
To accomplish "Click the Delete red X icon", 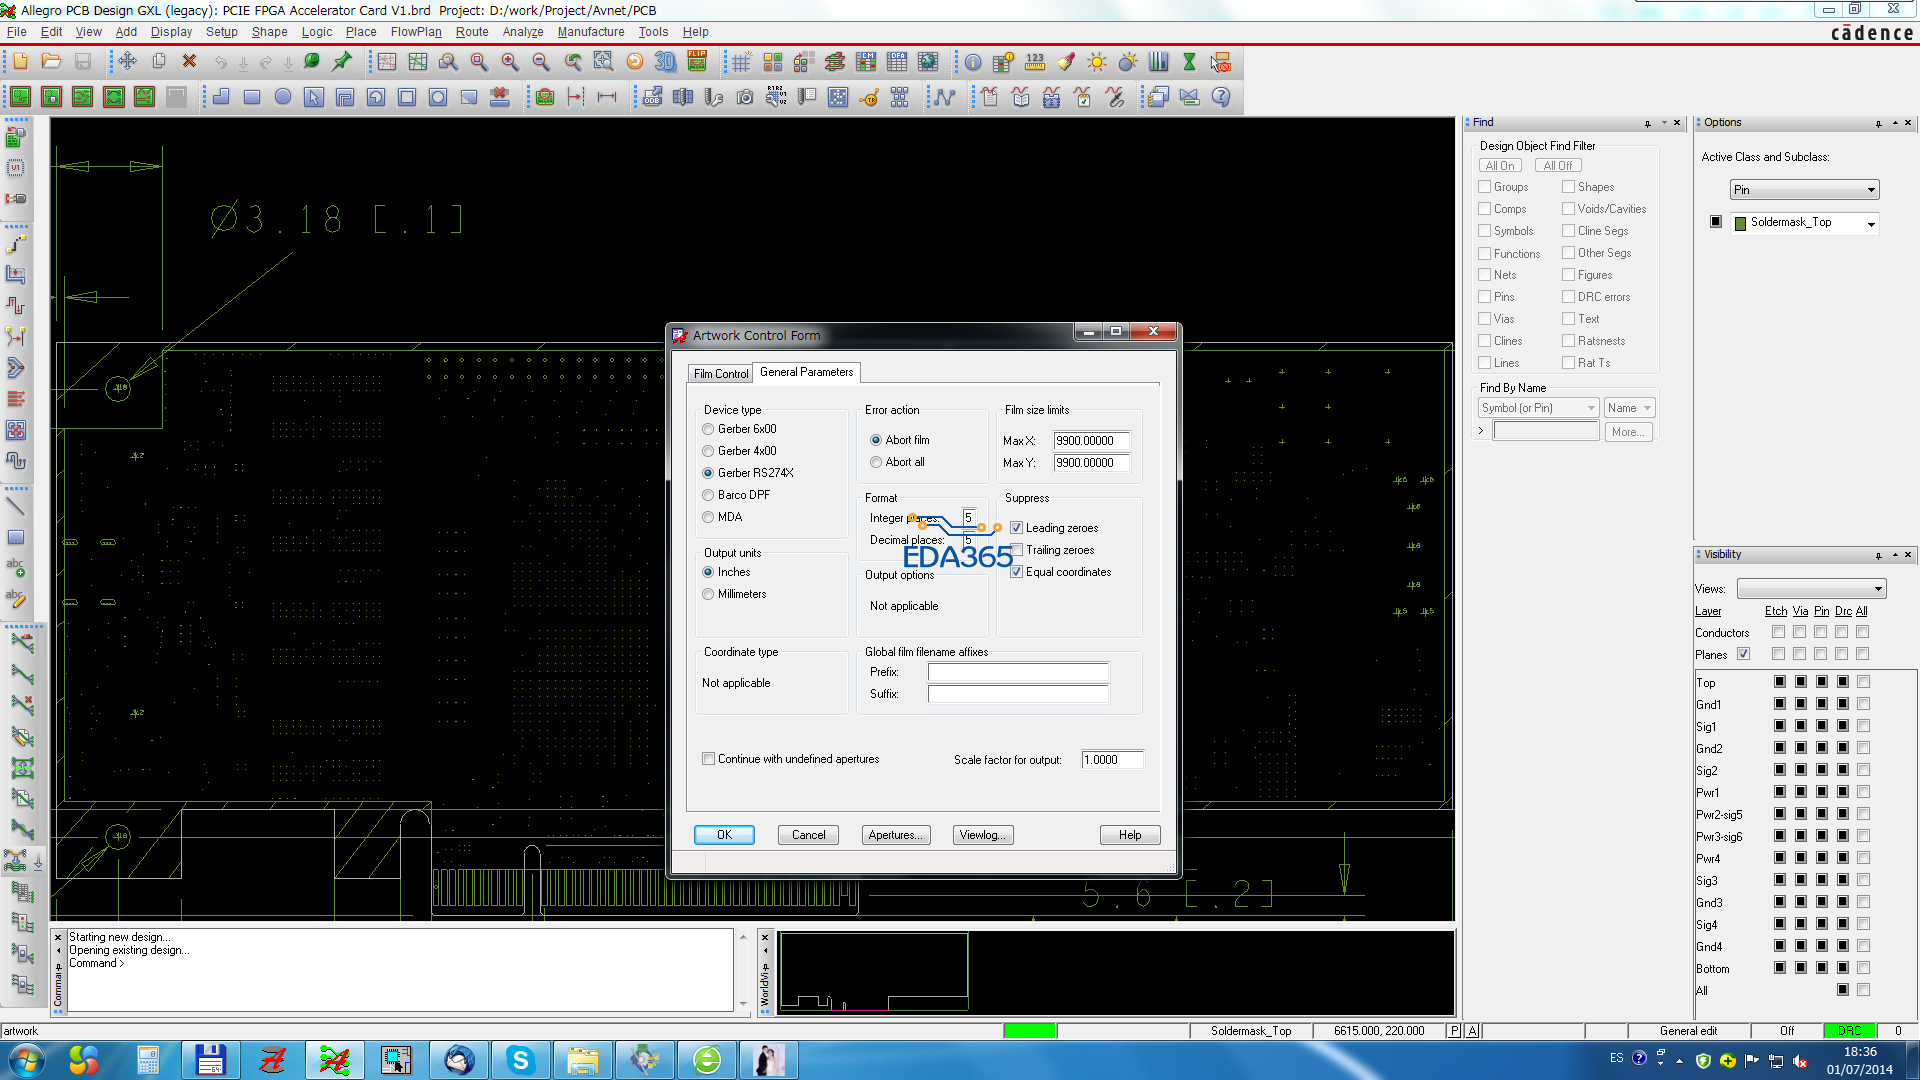I will point(189,62).
